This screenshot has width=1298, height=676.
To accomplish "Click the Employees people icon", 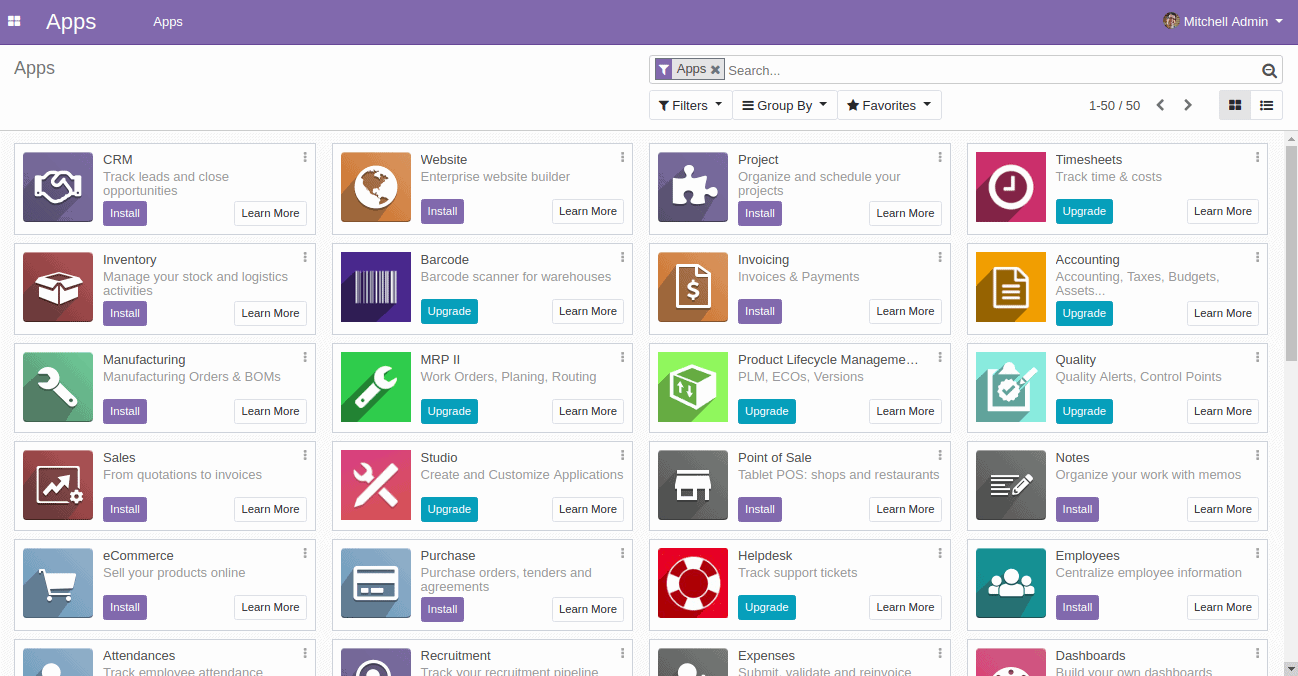I will pos(1010,583).
